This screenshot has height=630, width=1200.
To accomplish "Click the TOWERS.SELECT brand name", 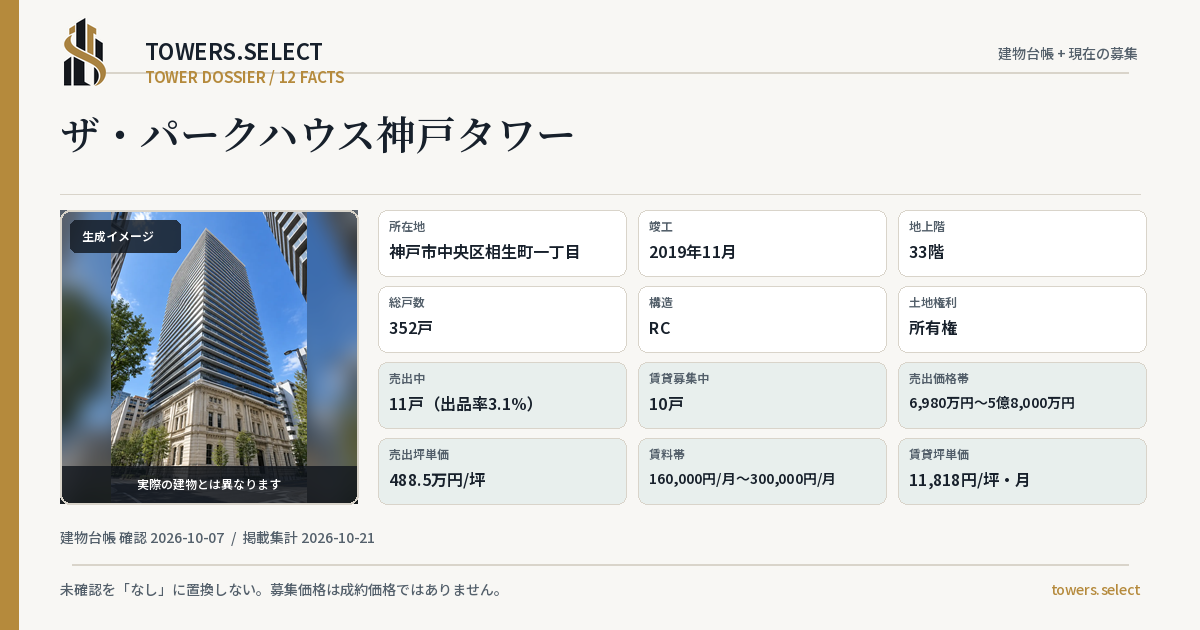I will coord(234,52).
